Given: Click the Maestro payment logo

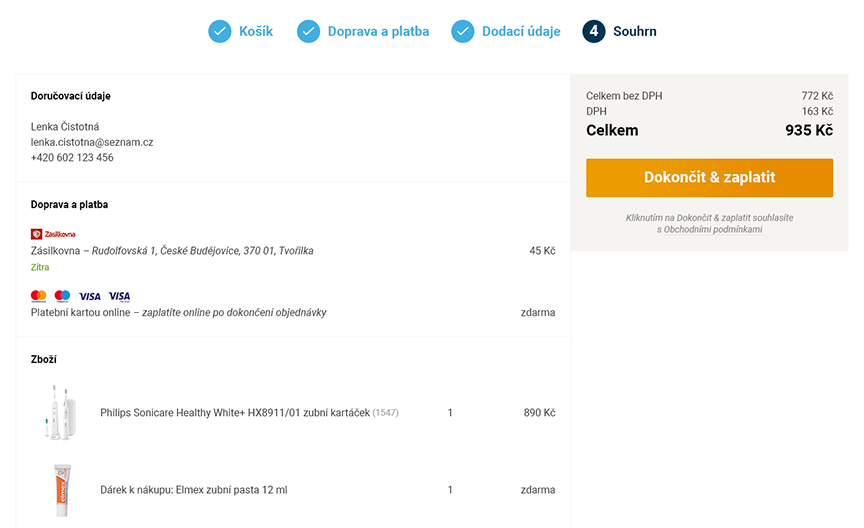Looking at the screenshot, I should point(62,297).
